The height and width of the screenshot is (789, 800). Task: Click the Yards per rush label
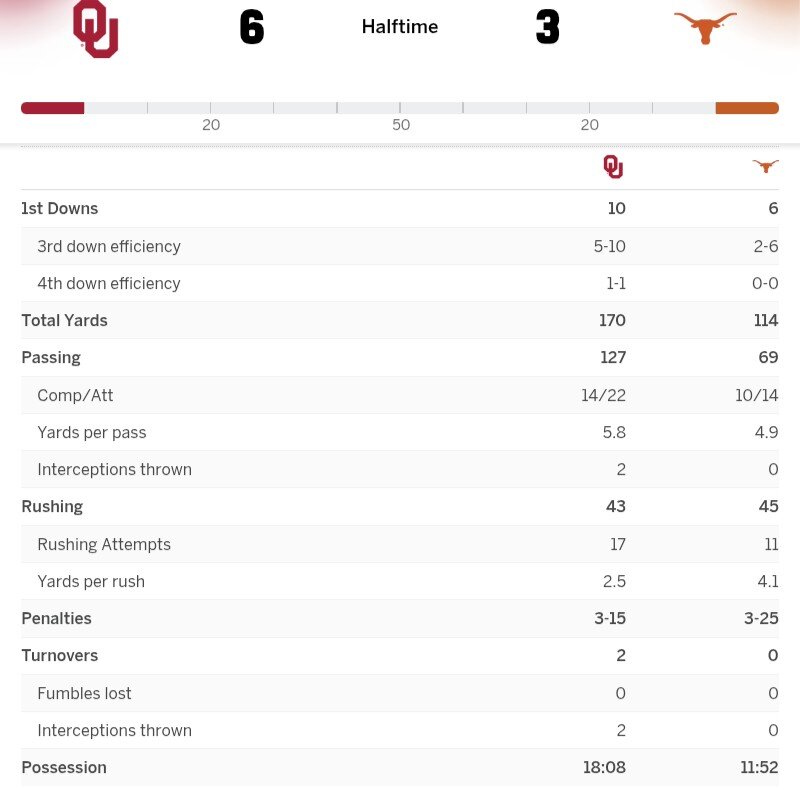(x=91, y=582)
